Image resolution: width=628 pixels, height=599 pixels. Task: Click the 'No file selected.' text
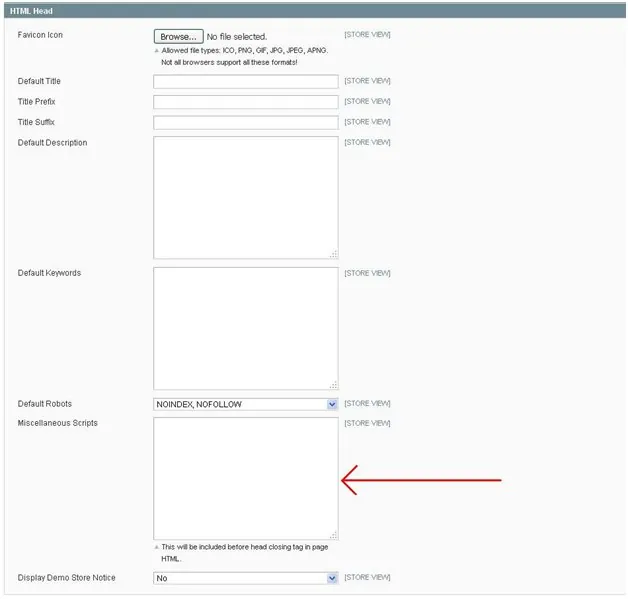coord(237,37)
